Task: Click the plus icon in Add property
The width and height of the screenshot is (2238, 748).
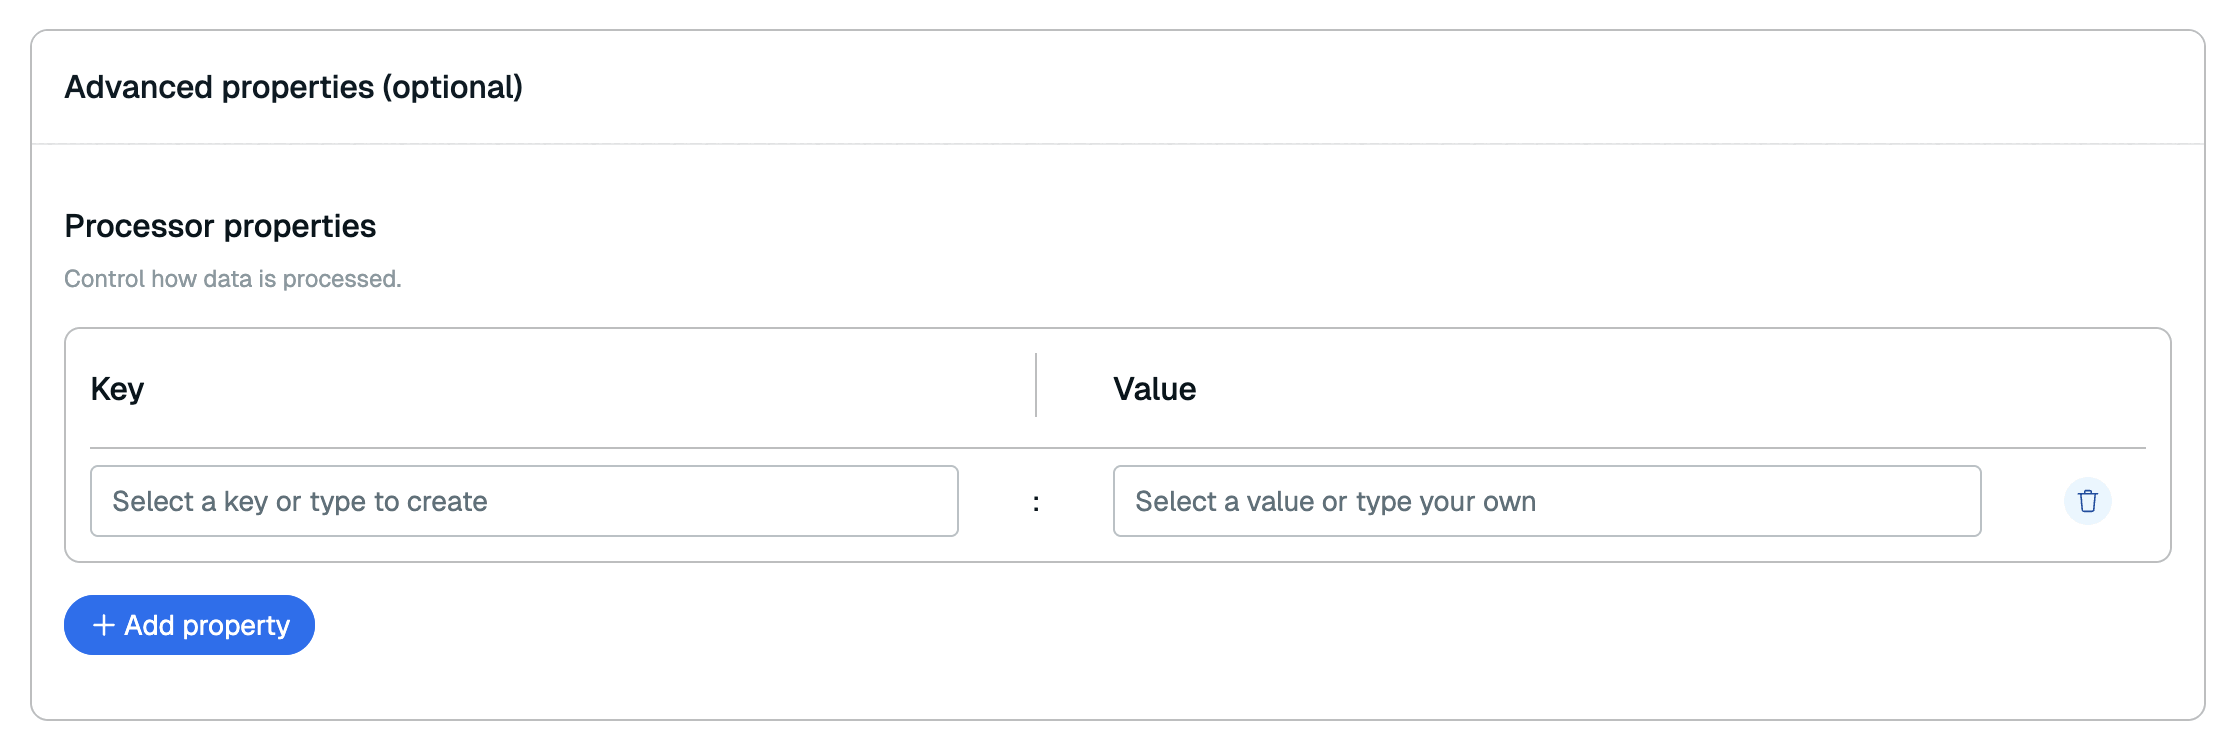Action: click(104, 625)
